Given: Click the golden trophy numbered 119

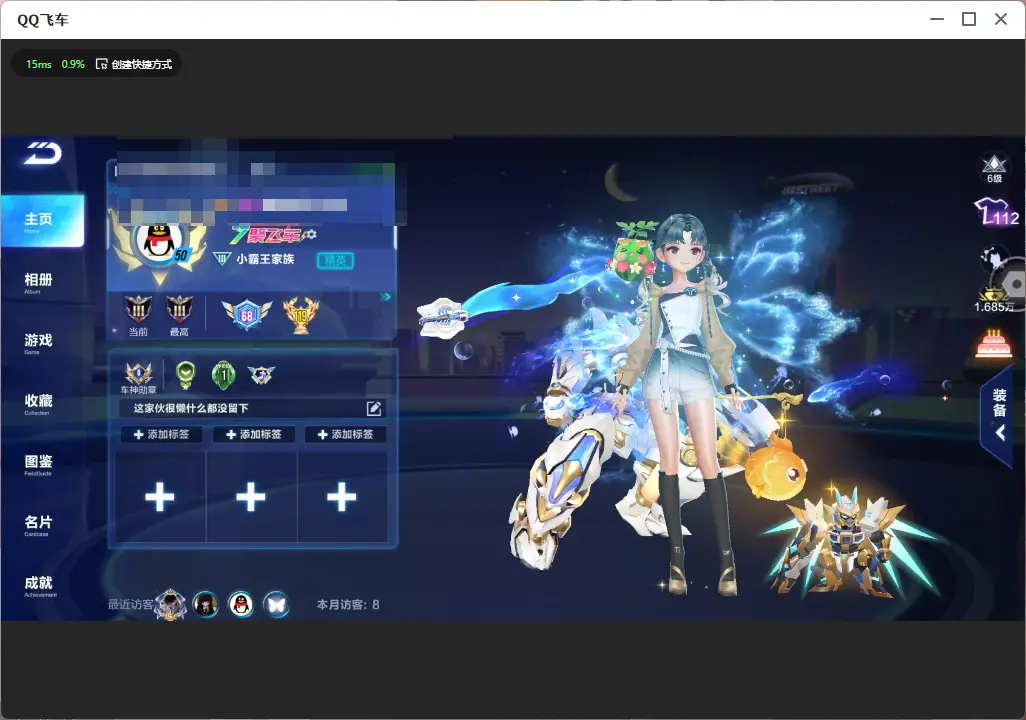Looking at the screenshot, I should [x=301, y=315].
